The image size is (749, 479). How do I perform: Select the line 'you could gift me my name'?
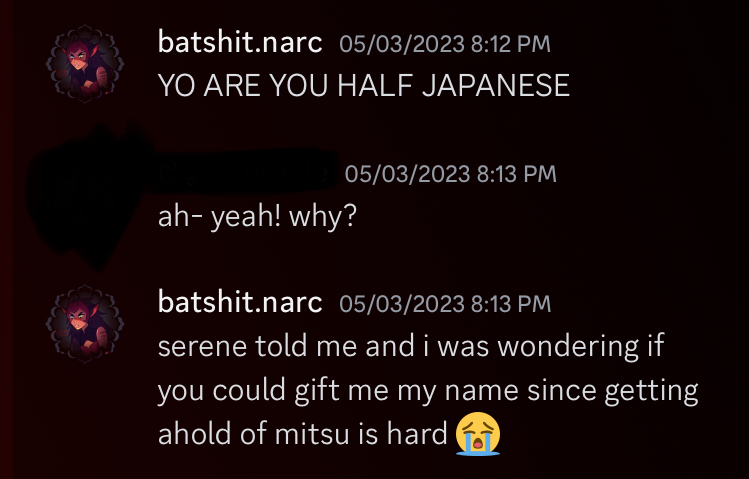pos(338,390)
